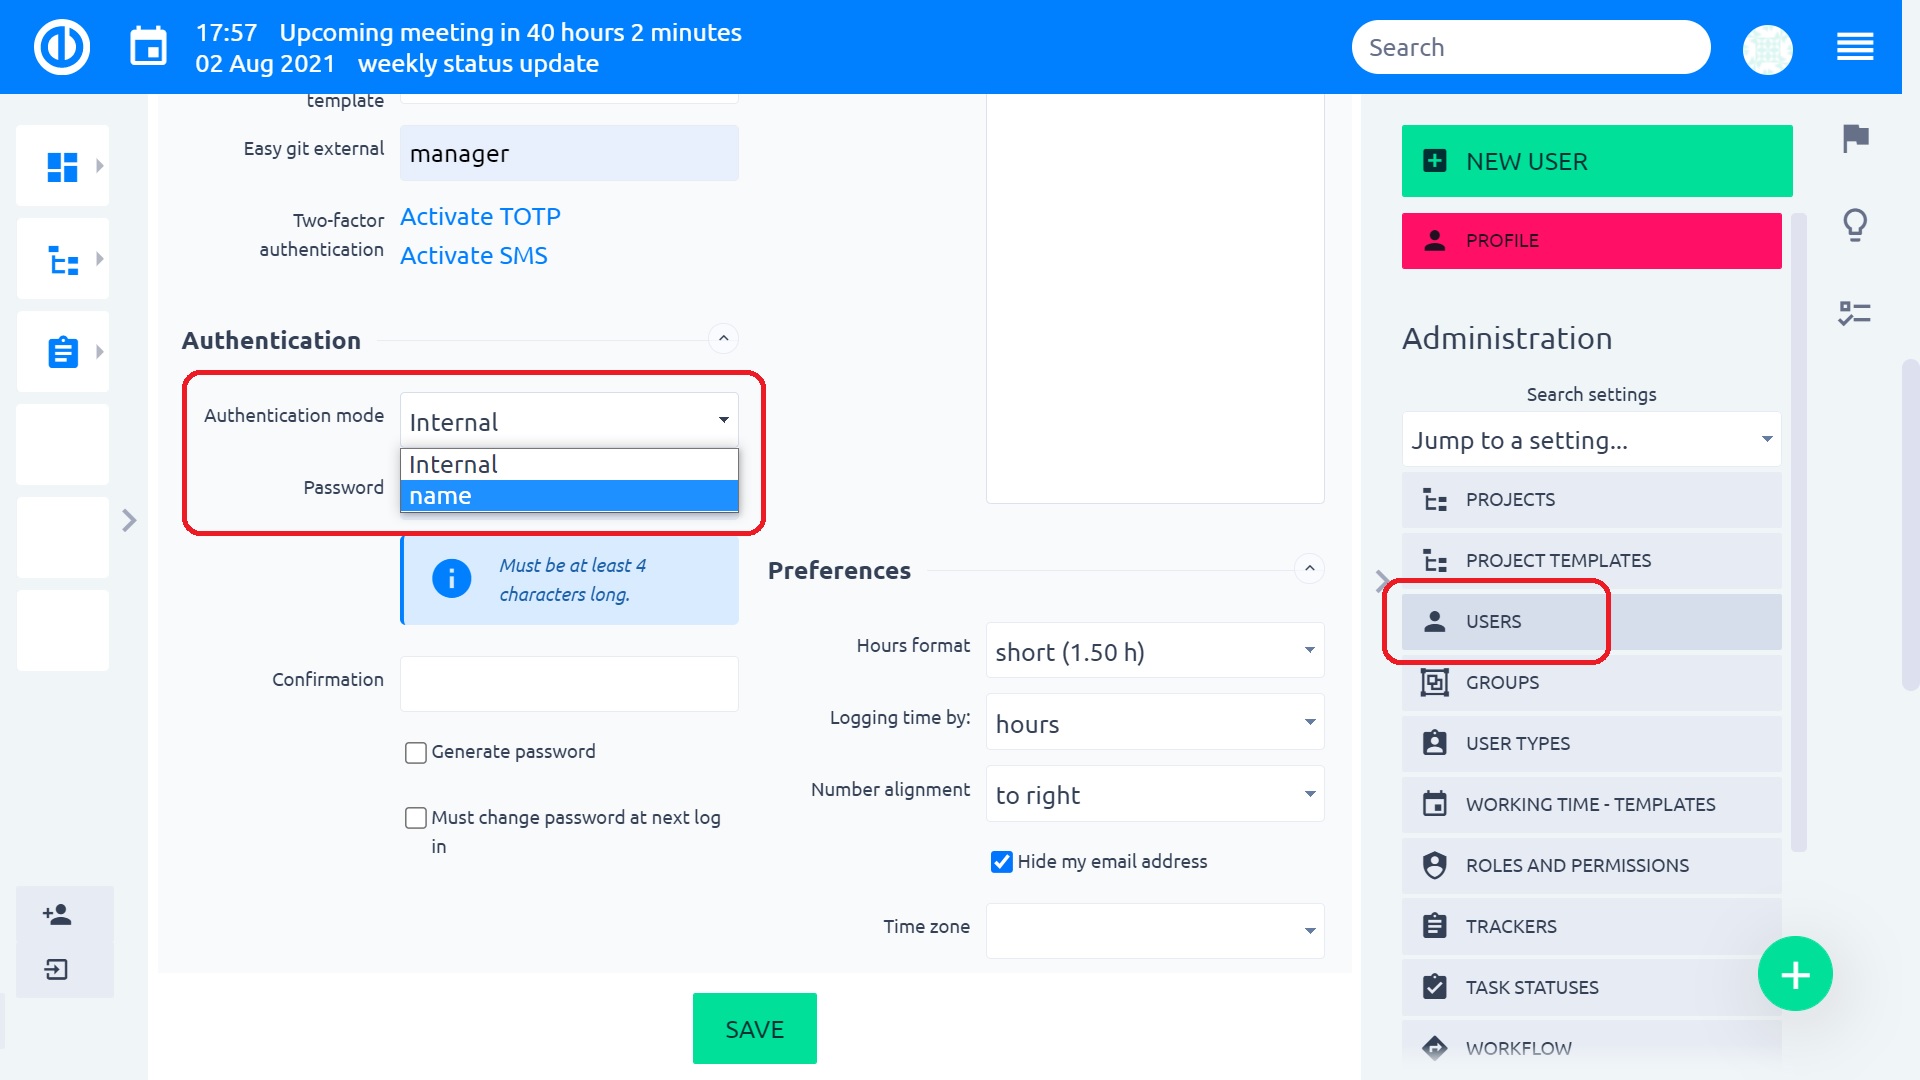Click inside the Confirmation password field
The image size is (1920, 1080).
click(568, 683)
